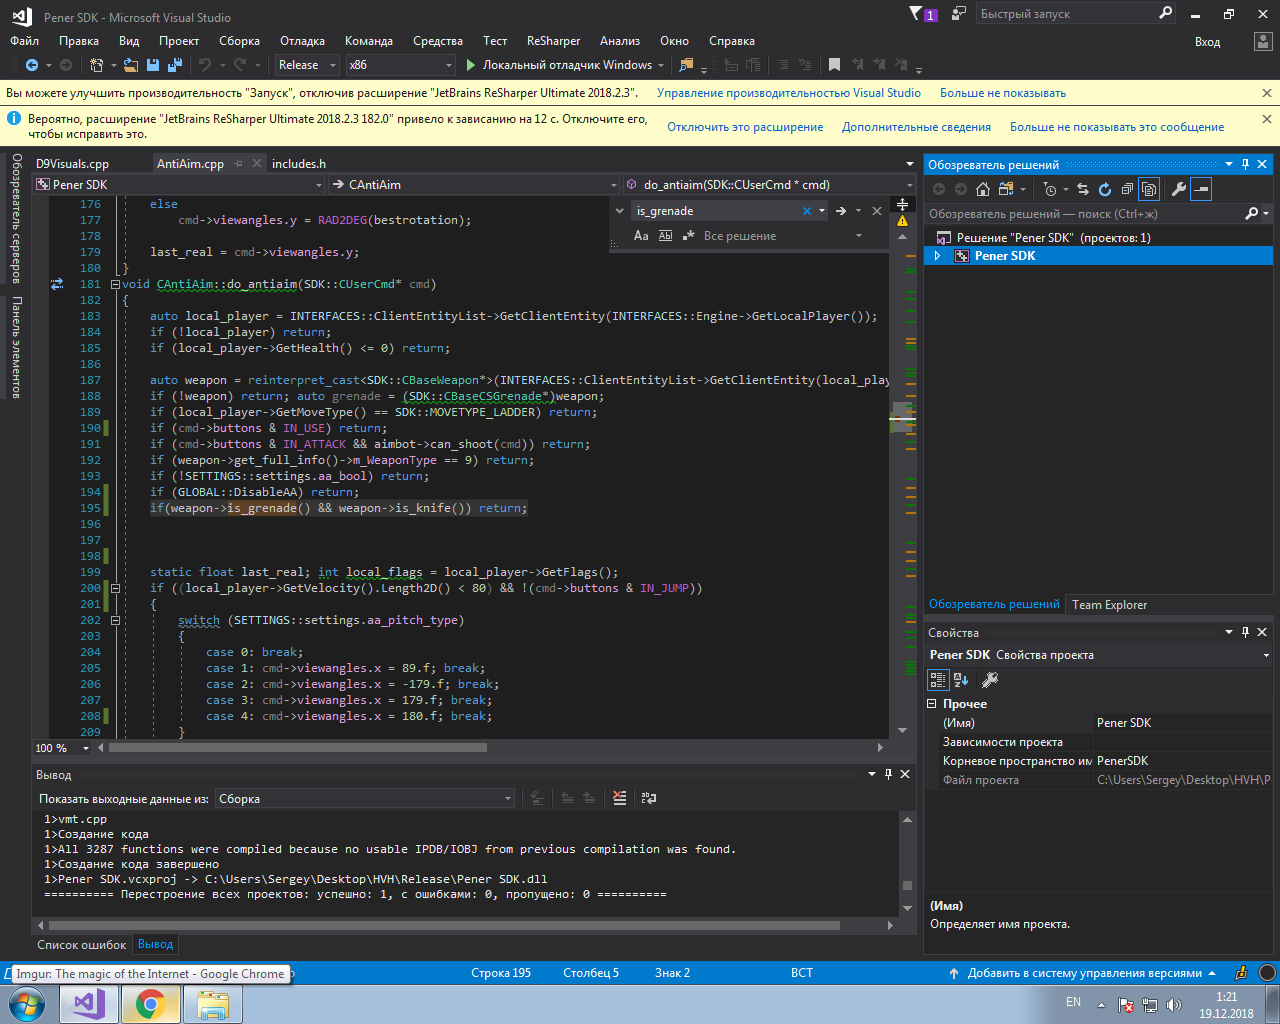Toggle match case (Aa) in find box

pyautogui.click(x=641, y=236)
